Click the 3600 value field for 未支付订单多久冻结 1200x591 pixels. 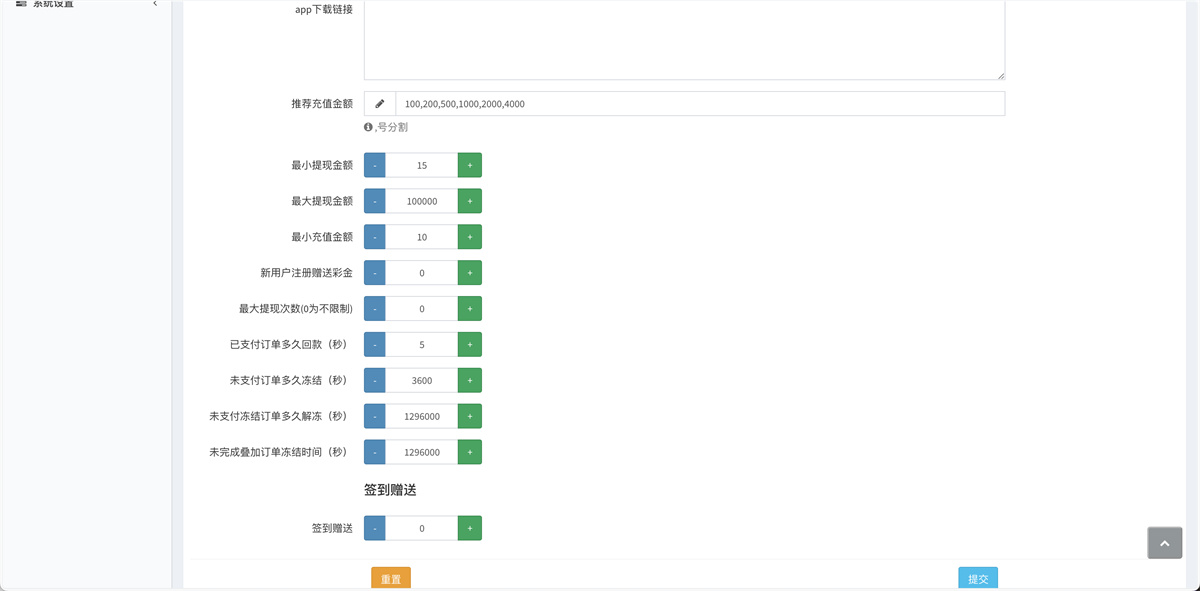[421, 380]
